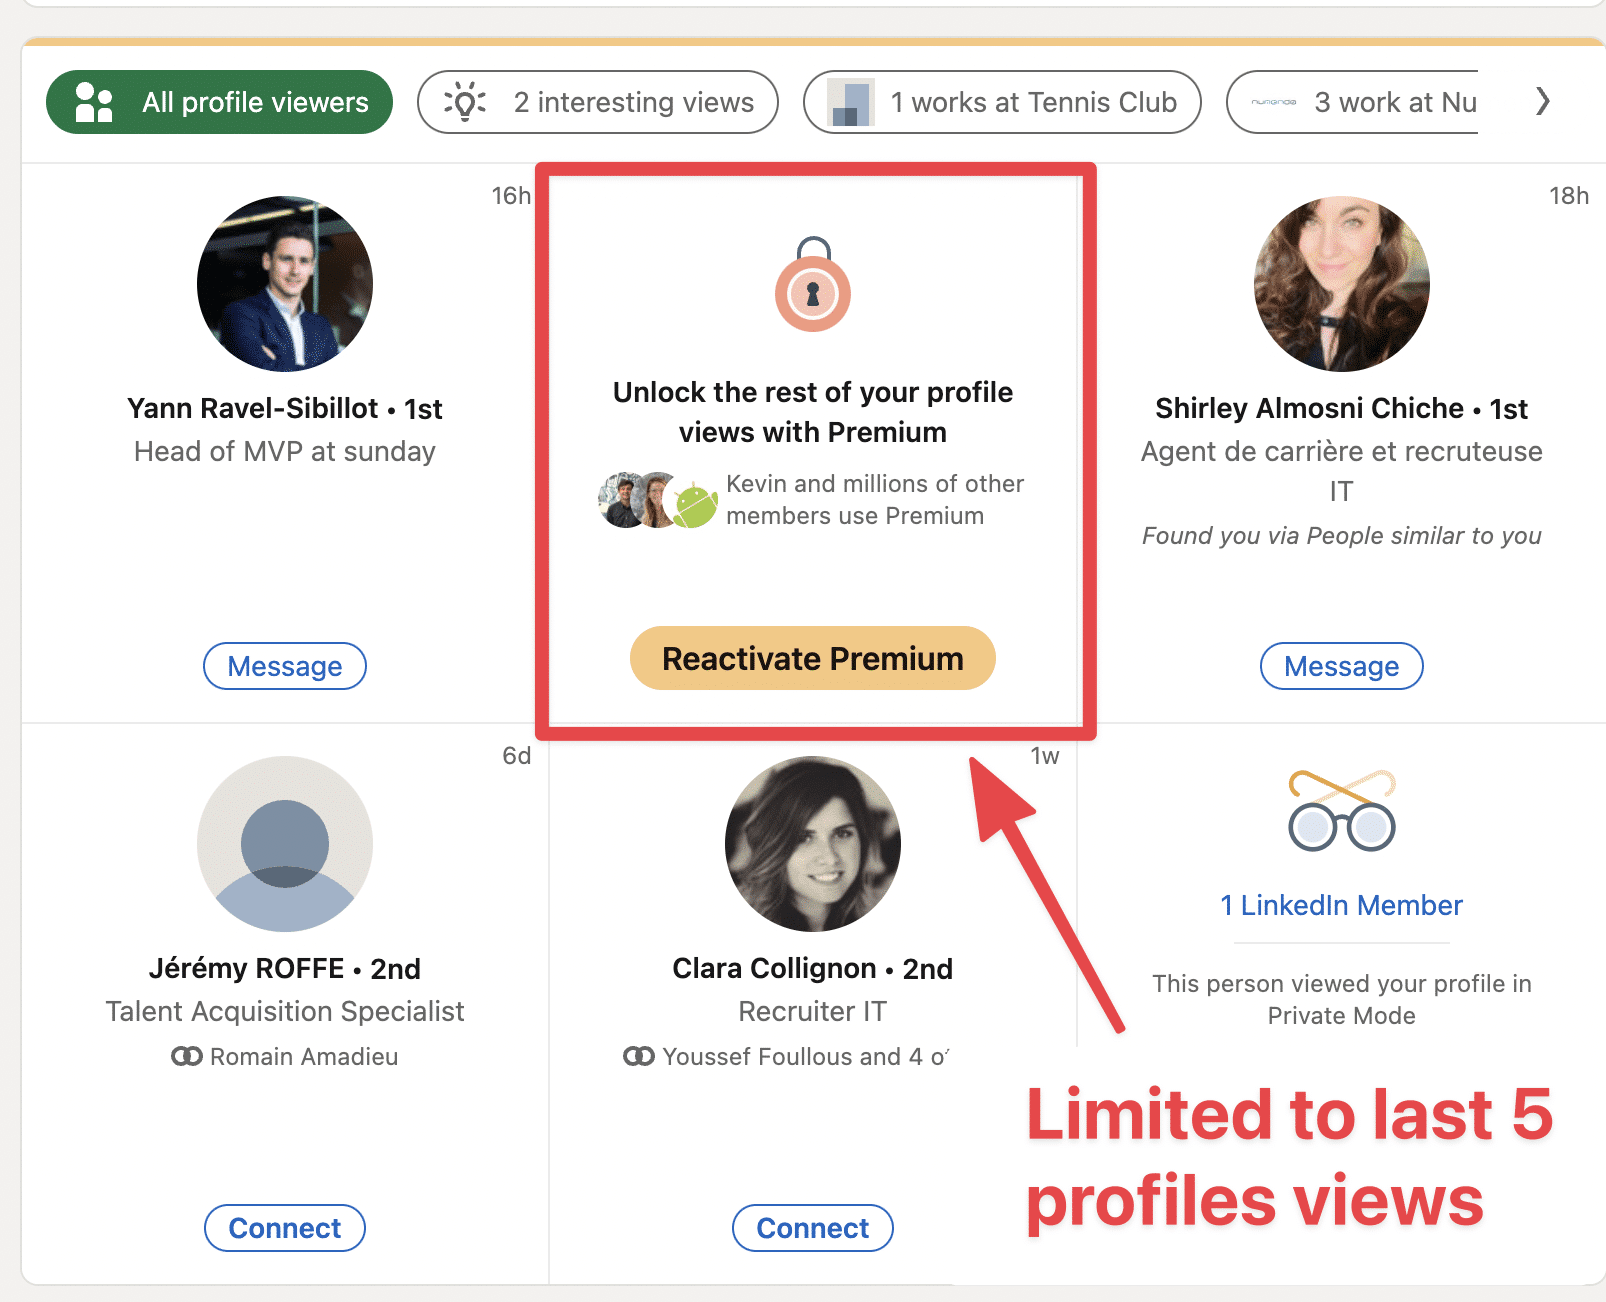The height and width of the screenshot is (1302, 1606).
Task: Click Youssef Foullous mutual connections link
Action: point(806,1057)
